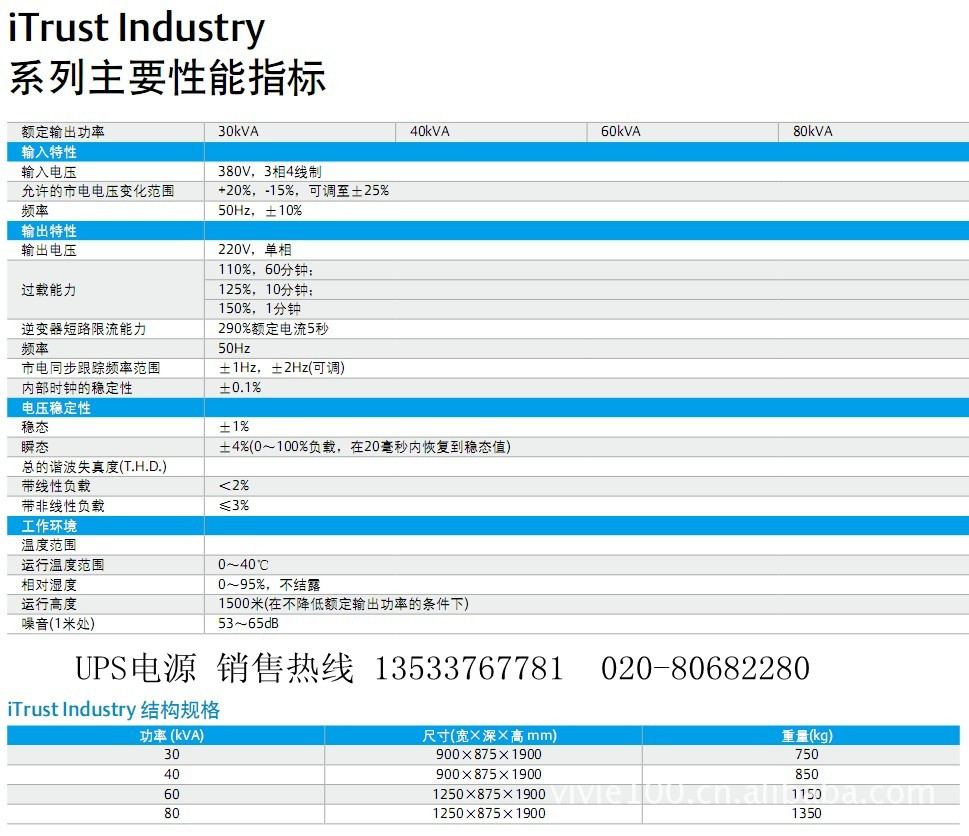Select the 温度范围 row label
Viewport: 969px width, 836px height.
(x=49, y=545)
